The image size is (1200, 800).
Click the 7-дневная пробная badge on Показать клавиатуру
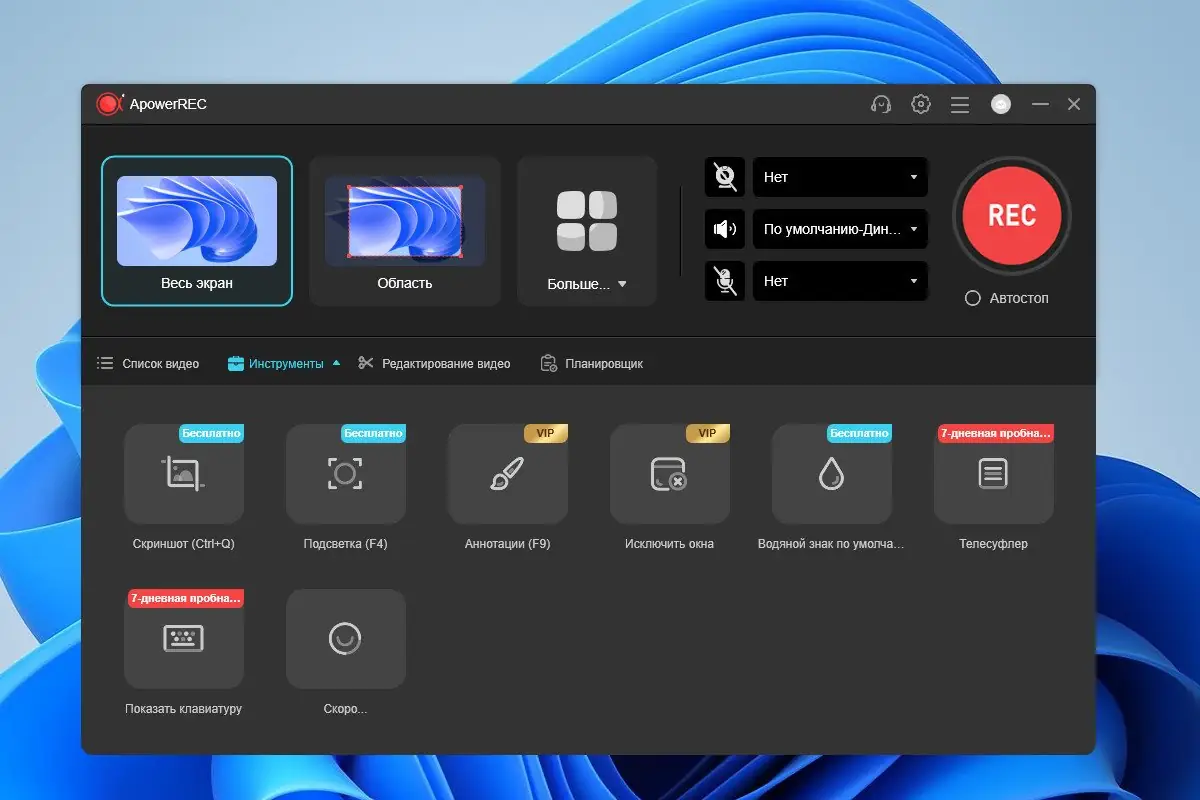(x=186, y=598)
